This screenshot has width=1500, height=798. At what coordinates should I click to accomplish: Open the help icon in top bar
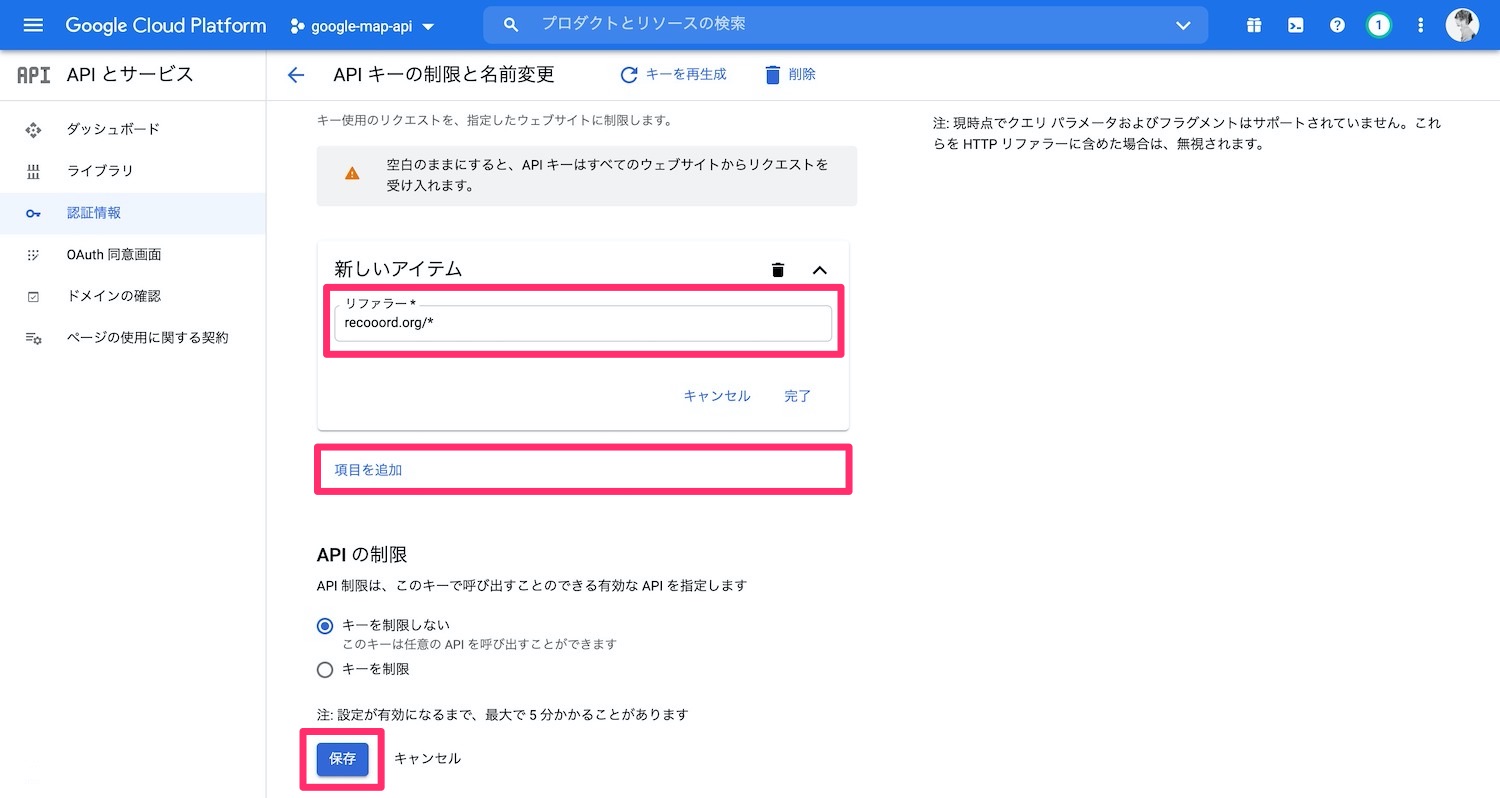(x=1337, y=25)
